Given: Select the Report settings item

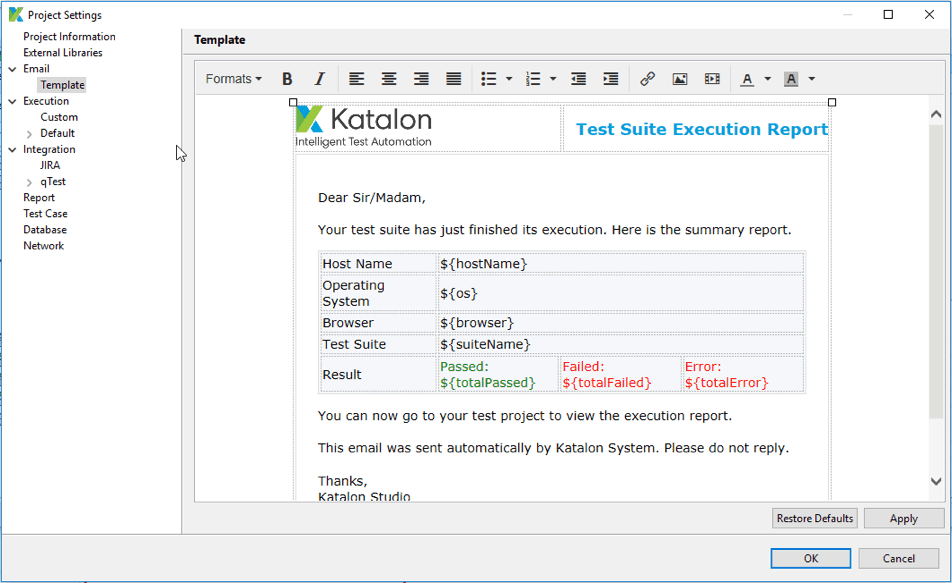Looking at the screenshot, I should (39, 197).
